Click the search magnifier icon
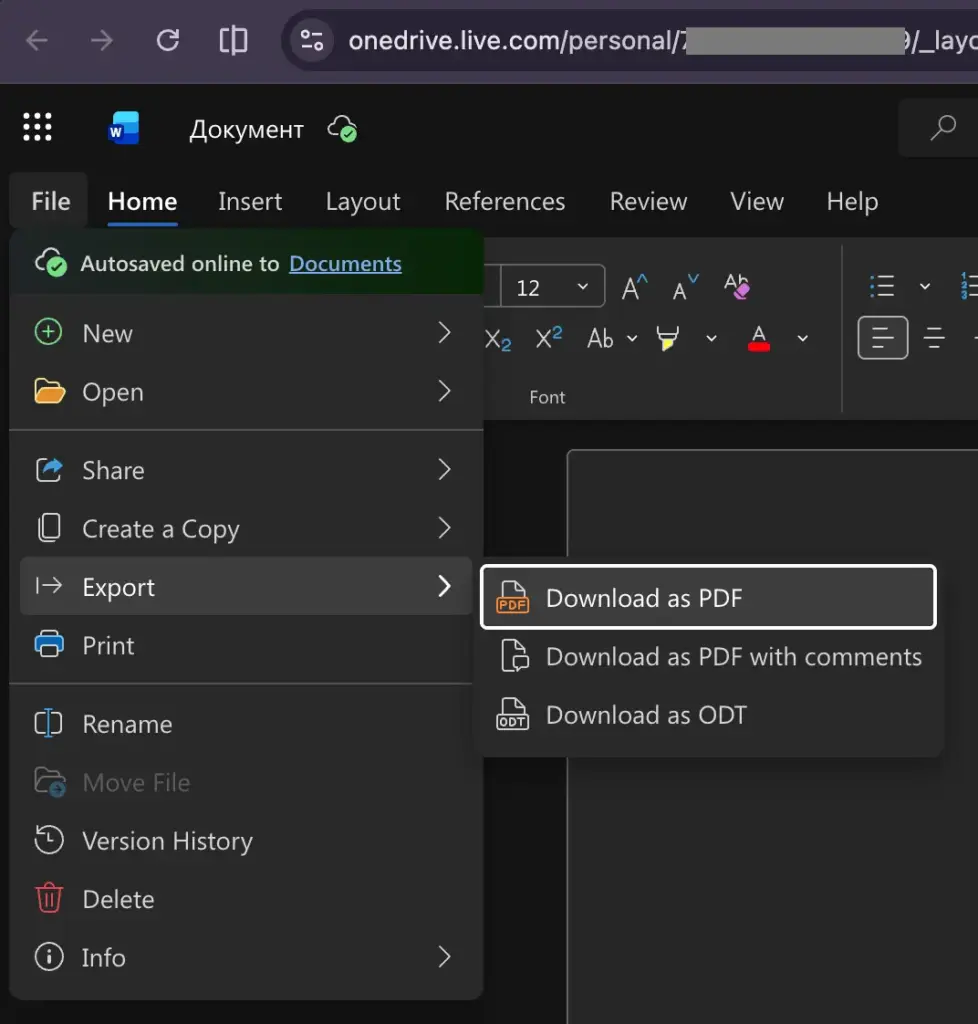This screenshot has width=978, height=1024. (943, 127)
